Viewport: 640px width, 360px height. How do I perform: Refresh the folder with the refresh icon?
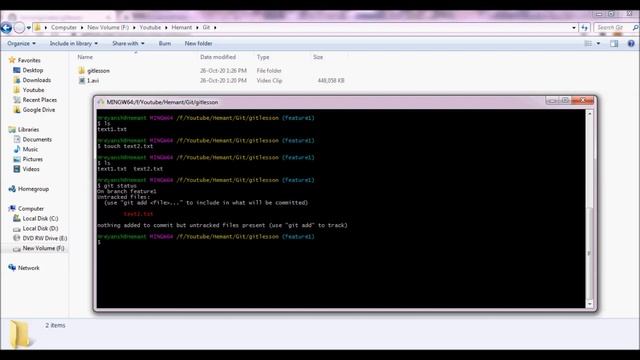click(584, 28)
